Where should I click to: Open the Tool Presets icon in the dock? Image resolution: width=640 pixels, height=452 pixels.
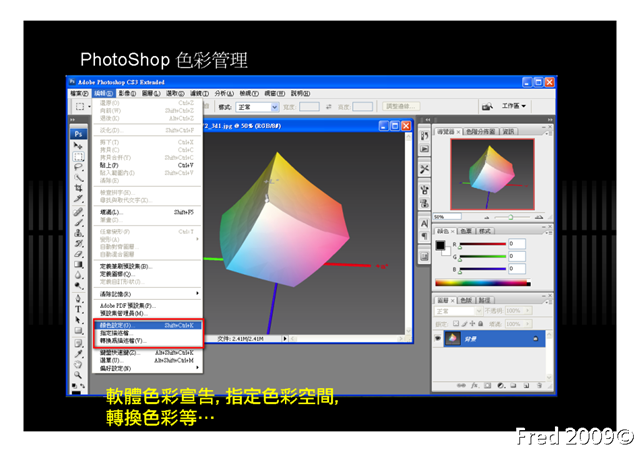point(424,169)
